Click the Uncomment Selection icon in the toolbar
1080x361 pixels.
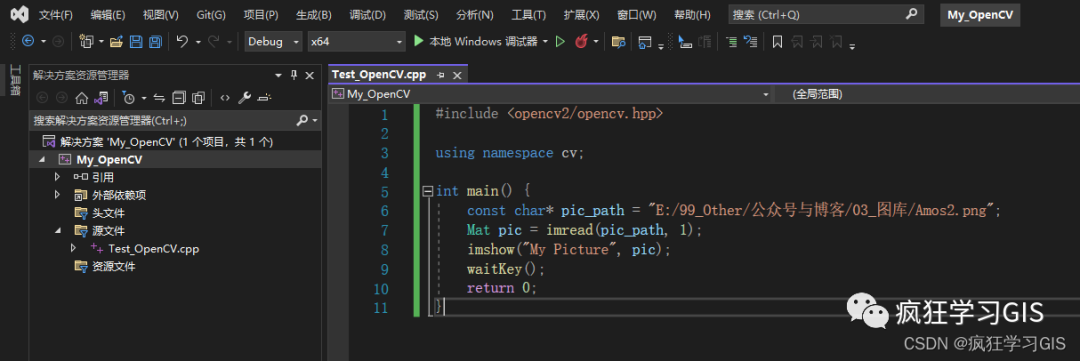click(751, 42)
